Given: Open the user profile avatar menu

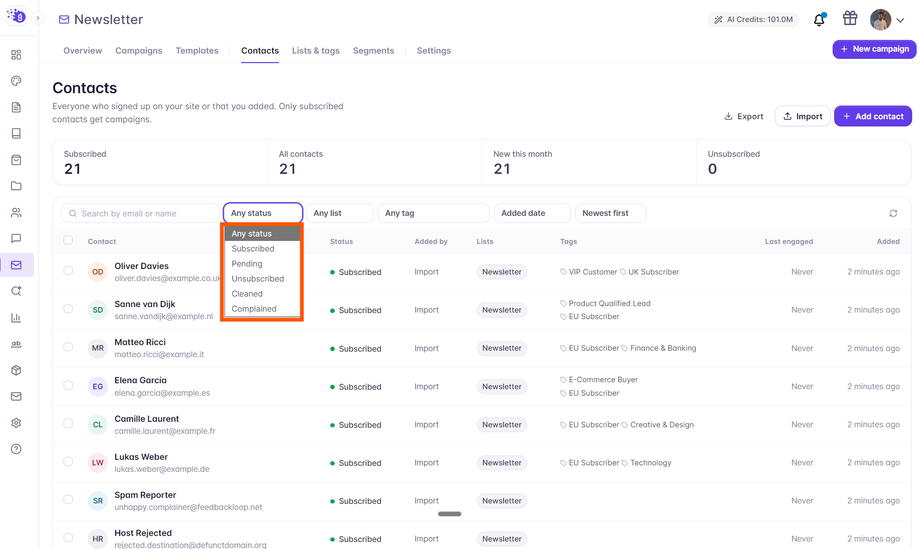Looking at the screenshot, I should pos(887,19).
